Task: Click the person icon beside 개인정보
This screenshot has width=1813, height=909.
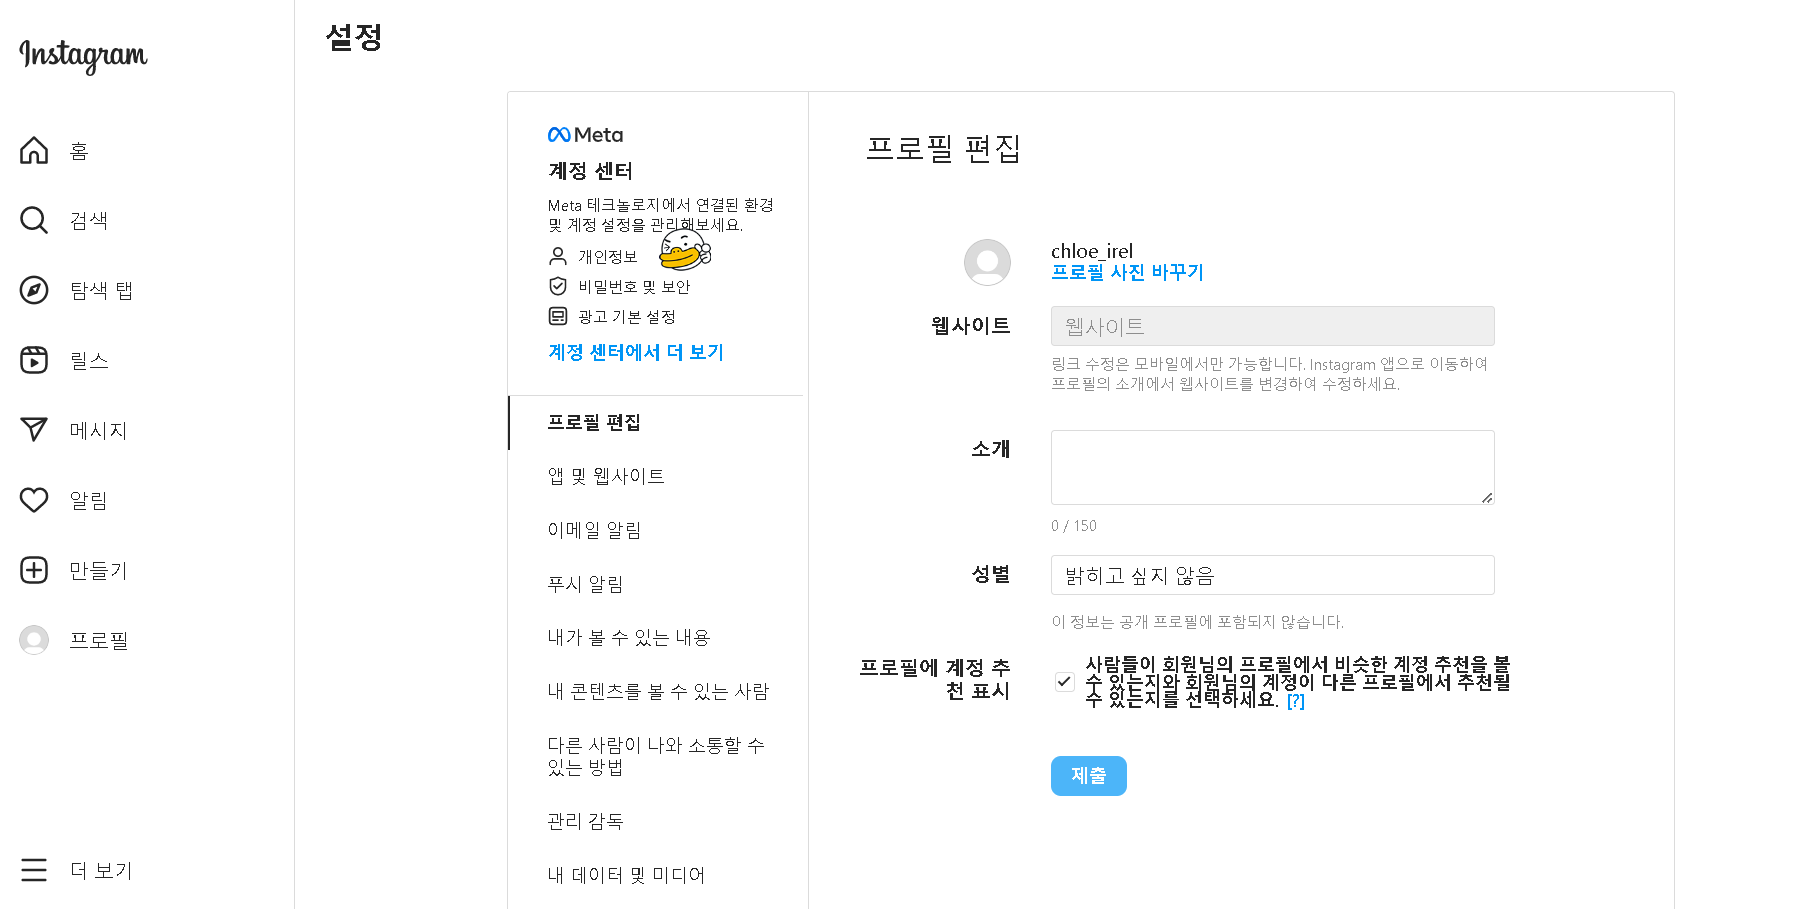Action: tap(558, 256)
